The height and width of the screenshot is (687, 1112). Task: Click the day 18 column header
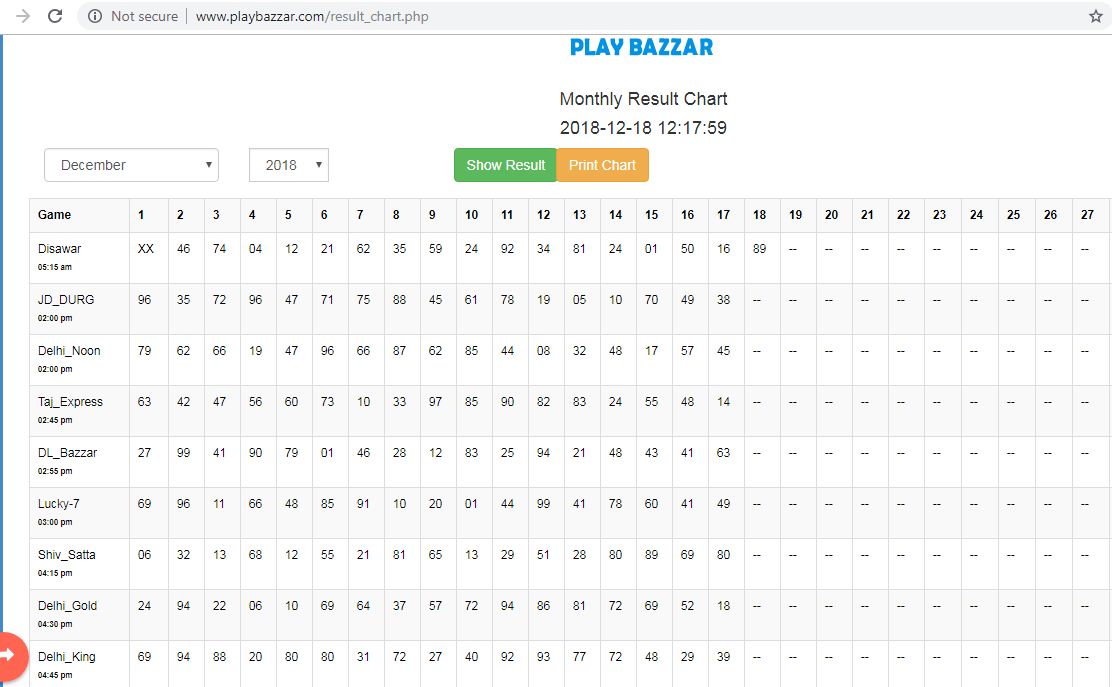pos(760,214)
